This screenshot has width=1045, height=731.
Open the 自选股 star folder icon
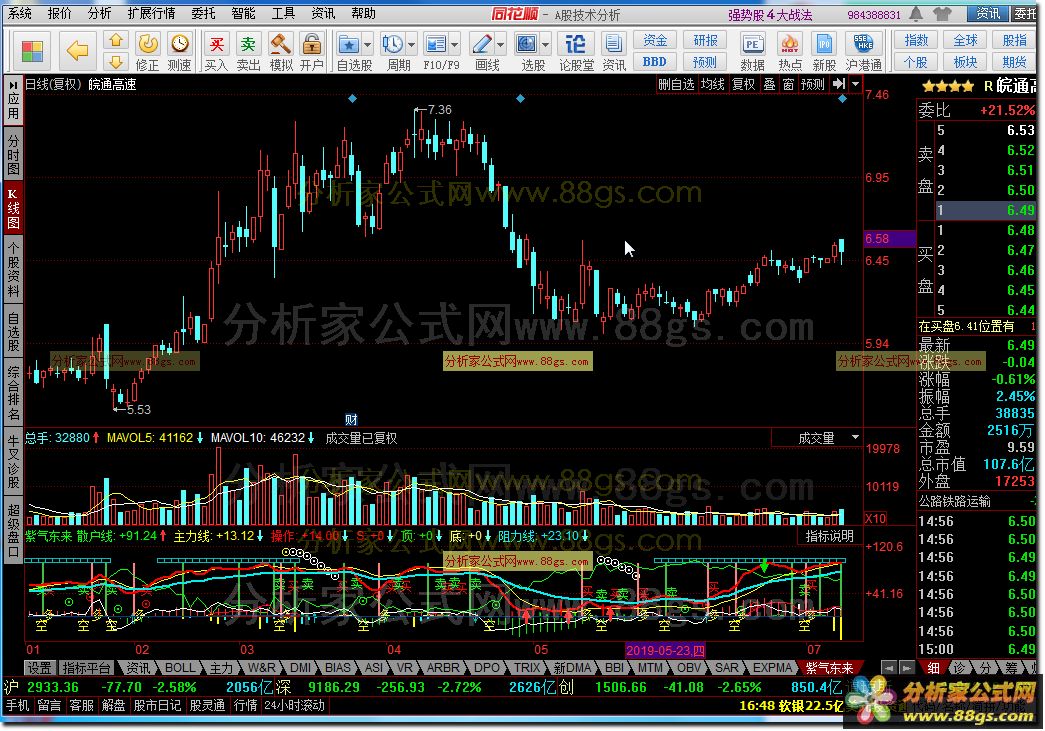pos(349,45)
